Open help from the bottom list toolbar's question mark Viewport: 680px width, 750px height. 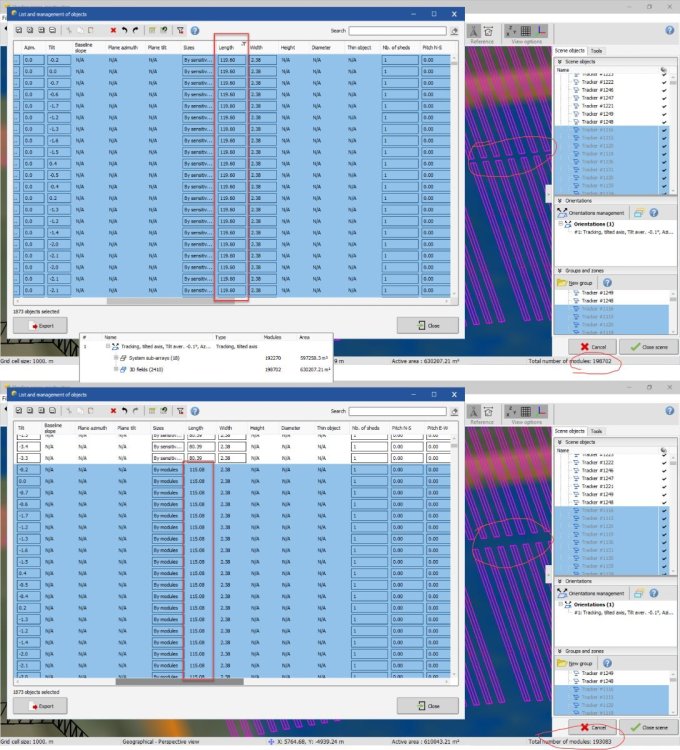point(195,410)
